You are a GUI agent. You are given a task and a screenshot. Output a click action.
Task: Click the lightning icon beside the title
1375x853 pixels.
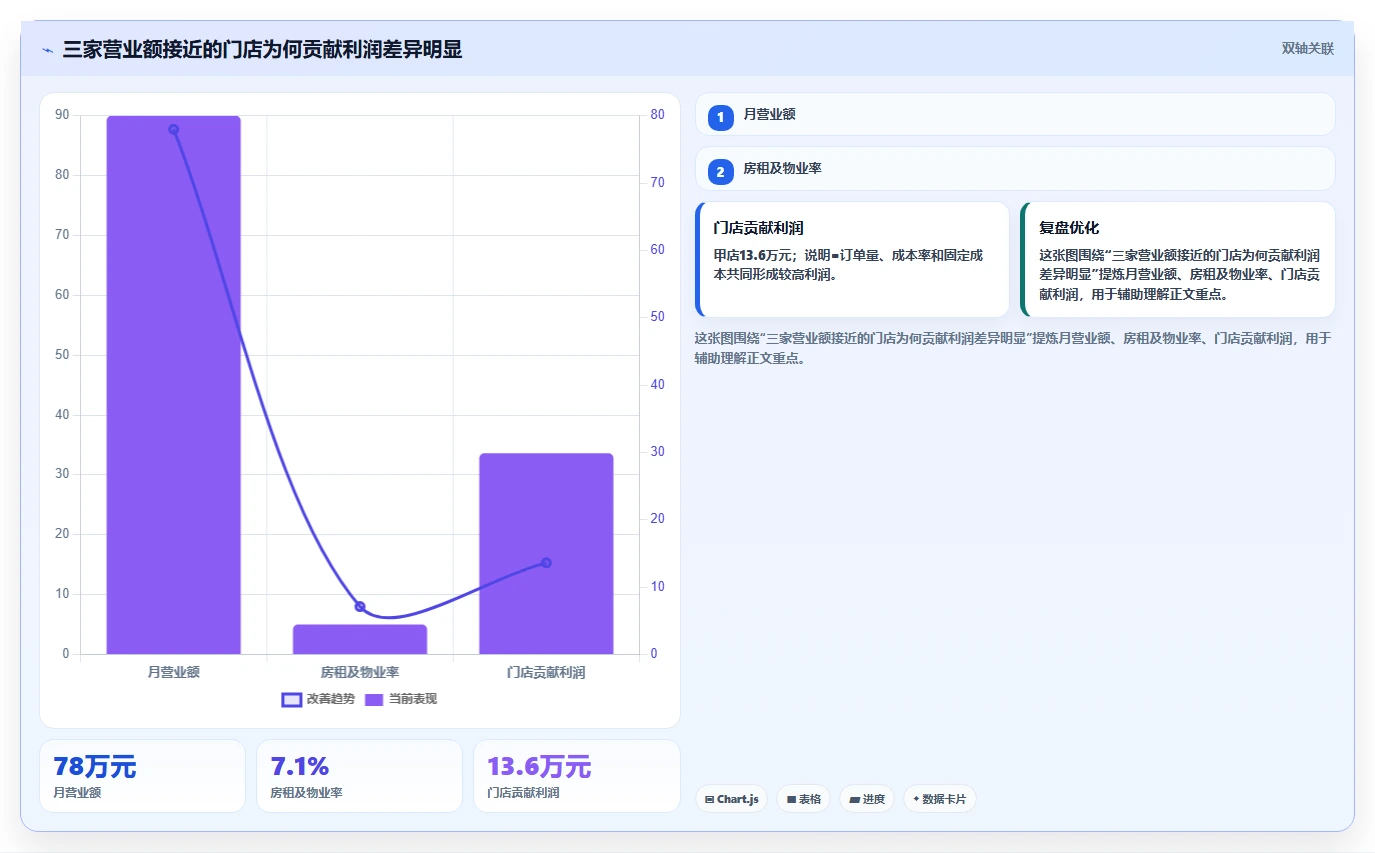(48, 50)
